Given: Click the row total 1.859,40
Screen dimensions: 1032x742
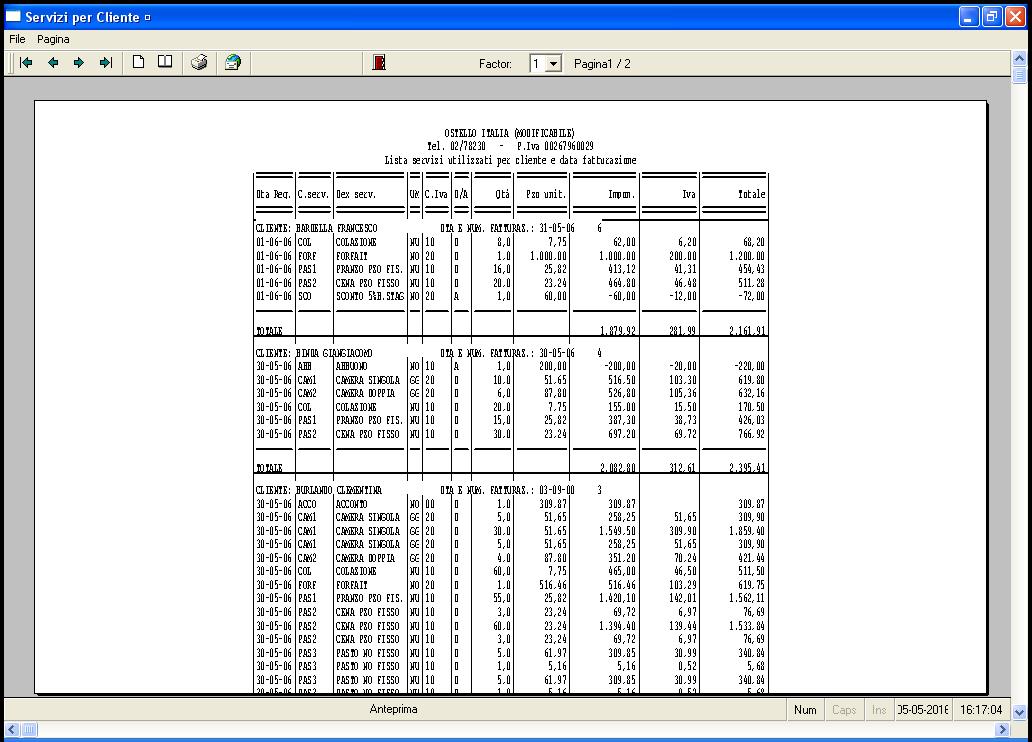Looking at the screenshot, I should click(747, 531).
